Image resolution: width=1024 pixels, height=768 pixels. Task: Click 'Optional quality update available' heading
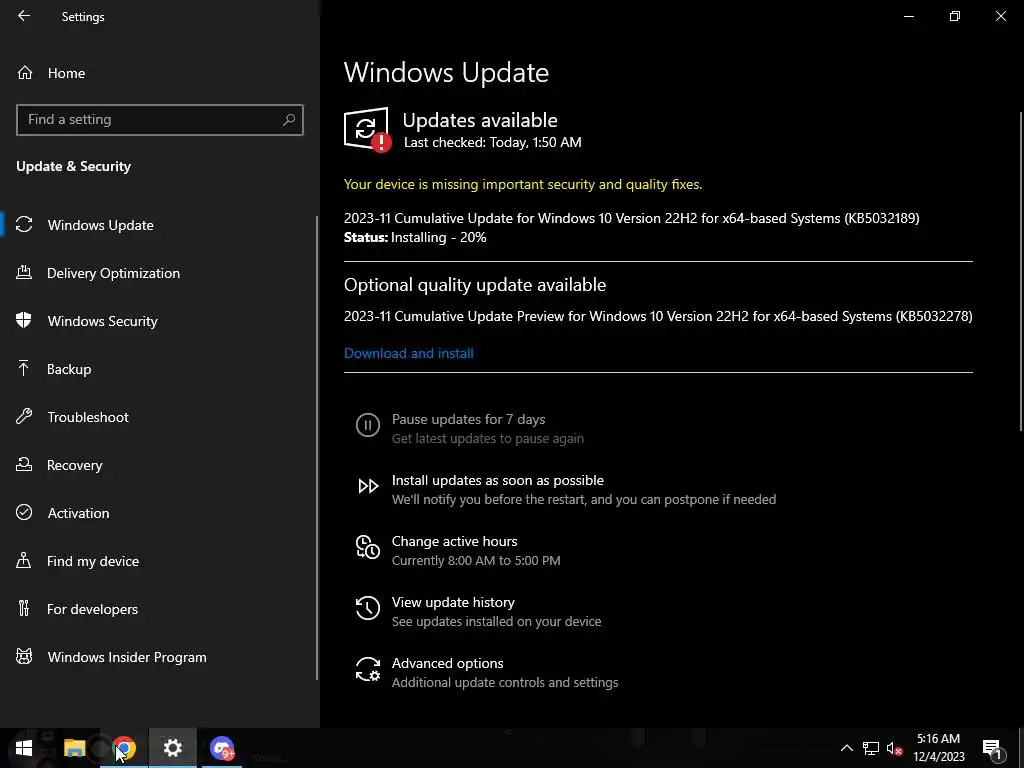coord(475,285)
